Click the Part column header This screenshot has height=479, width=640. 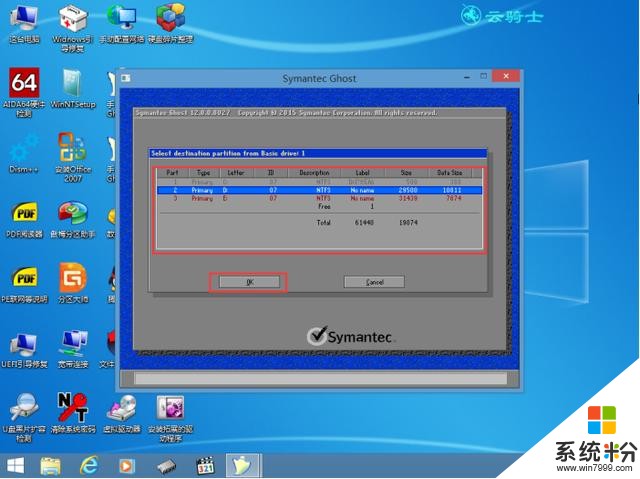pyautogui.click(x=172, y=173)
